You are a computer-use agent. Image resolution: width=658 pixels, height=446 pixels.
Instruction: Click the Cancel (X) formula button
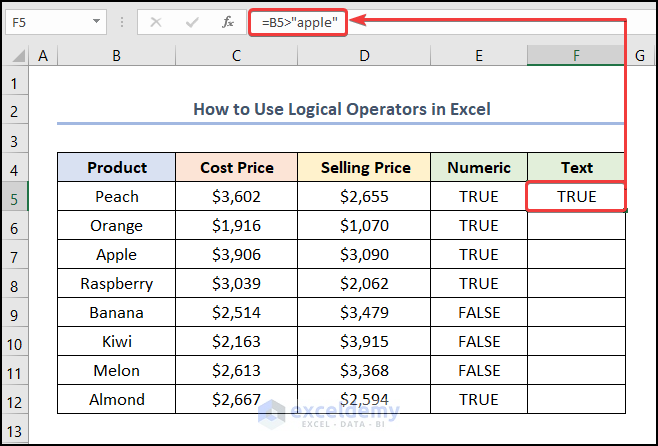(x=155, y=21)
